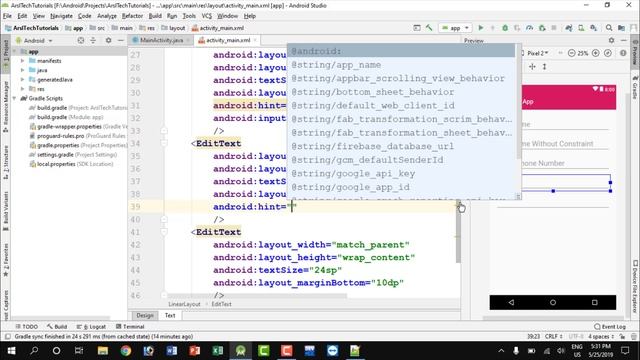Hide the Preview panel with the minus icon
The height and width of the screenshot is (360, 640).
point(623,40)
